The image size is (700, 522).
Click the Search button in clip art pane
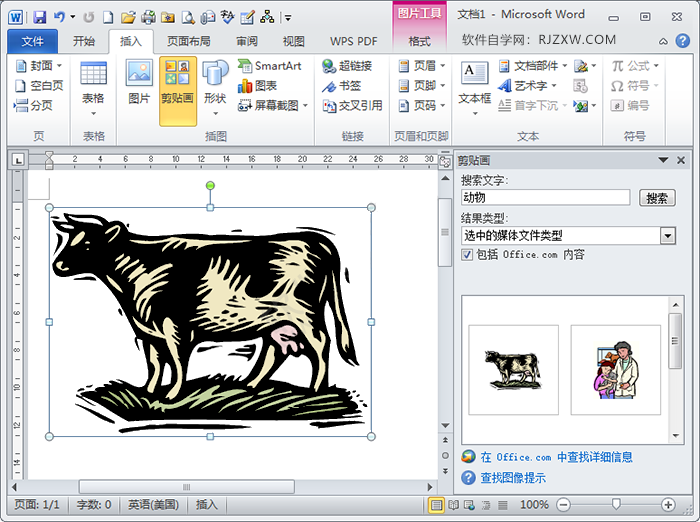click(x=657, y=198)
